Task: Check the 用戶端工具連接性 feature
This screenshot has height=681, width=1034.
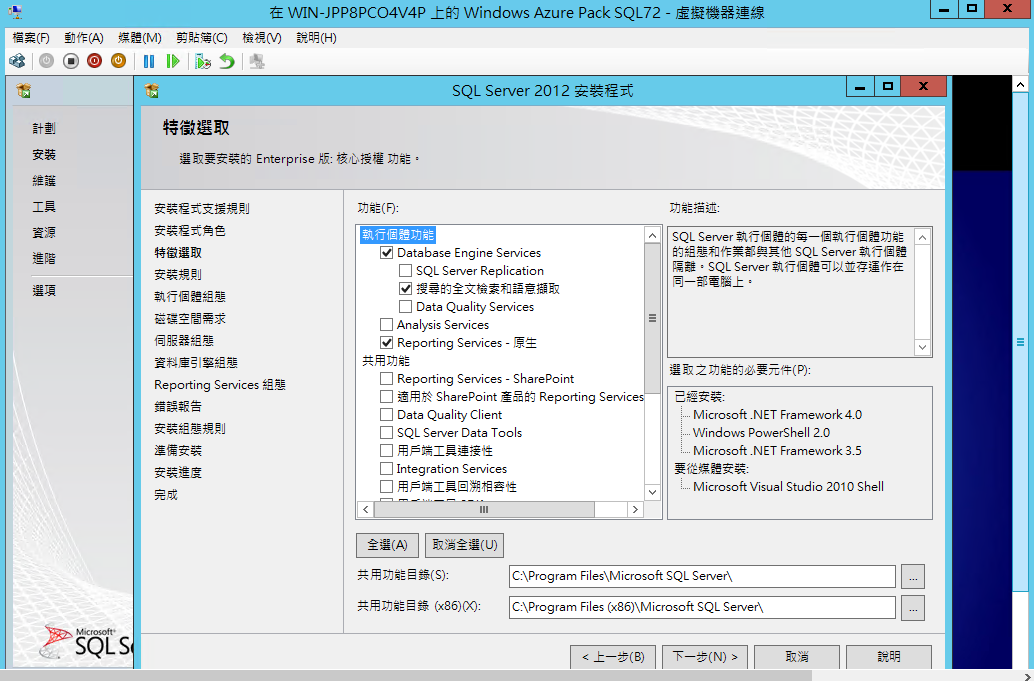Action: tap(386, 451)
